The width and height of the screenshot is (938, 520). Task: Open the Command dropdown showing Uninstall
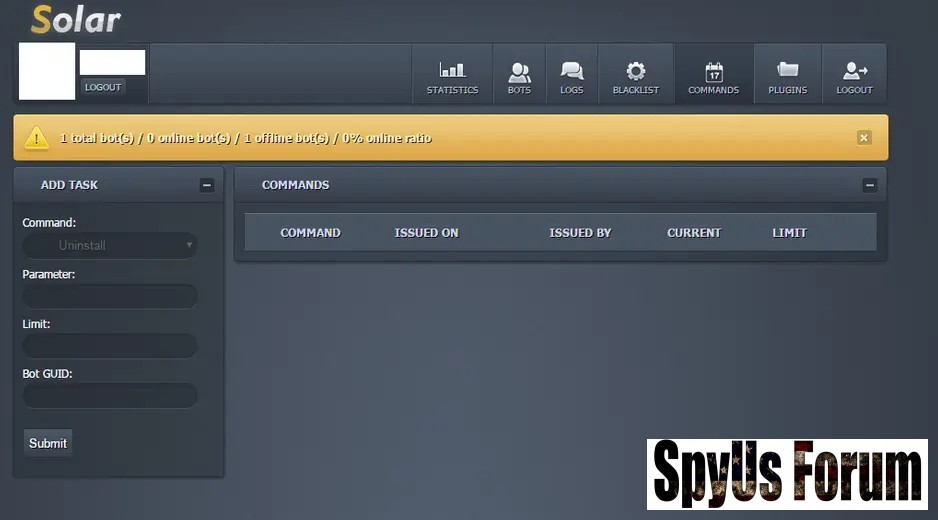pyautogui.click(x=110, y=245)
